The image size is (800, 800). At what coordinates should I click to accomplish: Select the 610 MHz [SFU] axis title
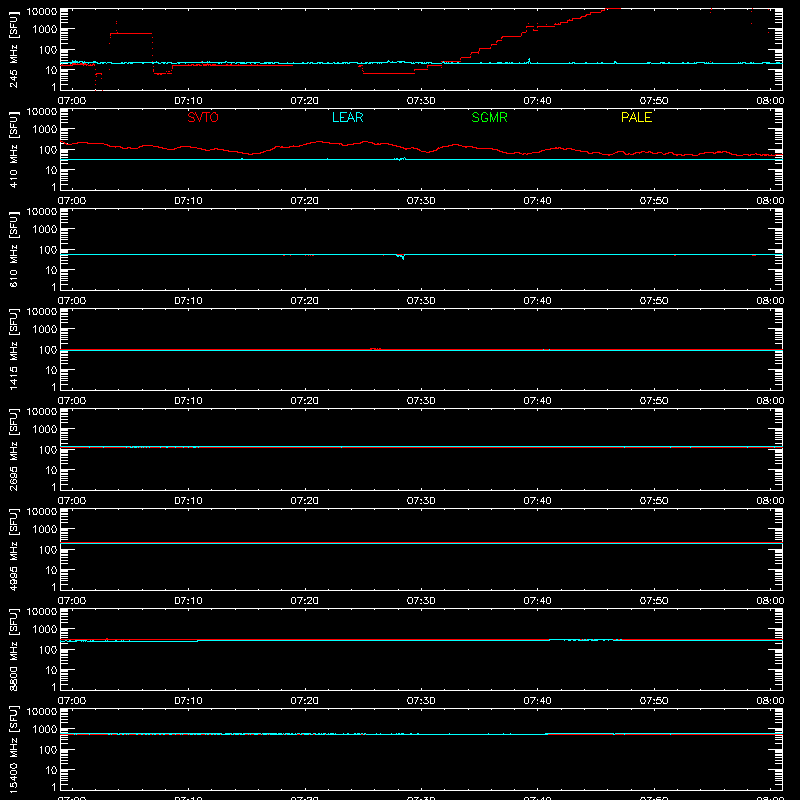[x=14, y=249]
